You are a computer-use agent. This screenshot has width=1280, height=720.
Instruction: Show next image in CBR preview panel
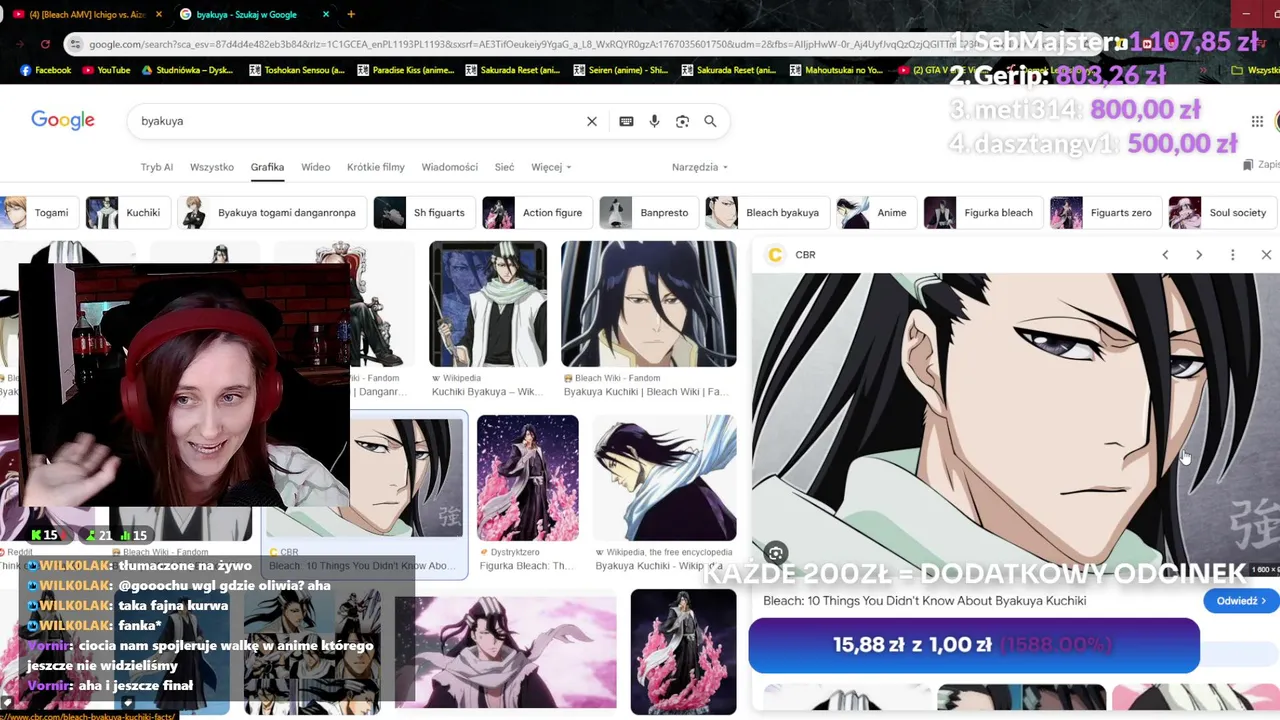1199,255
